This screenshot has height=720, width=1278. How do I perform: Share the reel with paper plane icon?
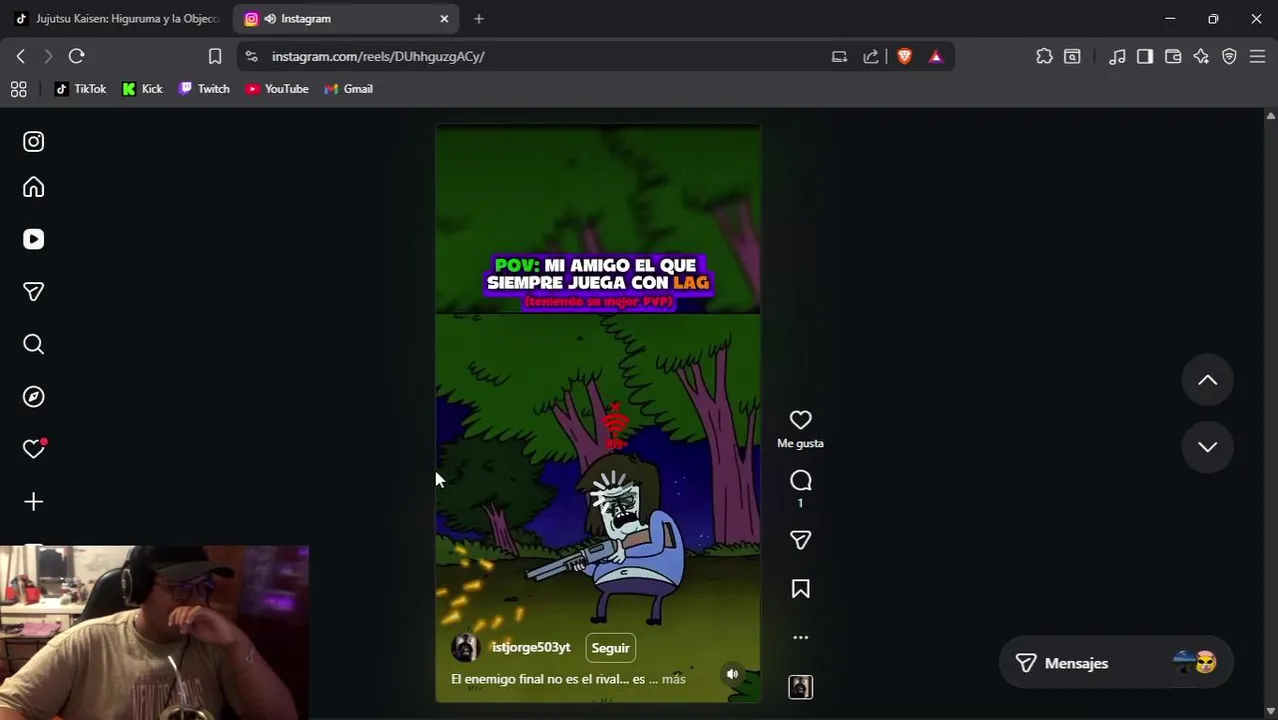coord(800,540)
